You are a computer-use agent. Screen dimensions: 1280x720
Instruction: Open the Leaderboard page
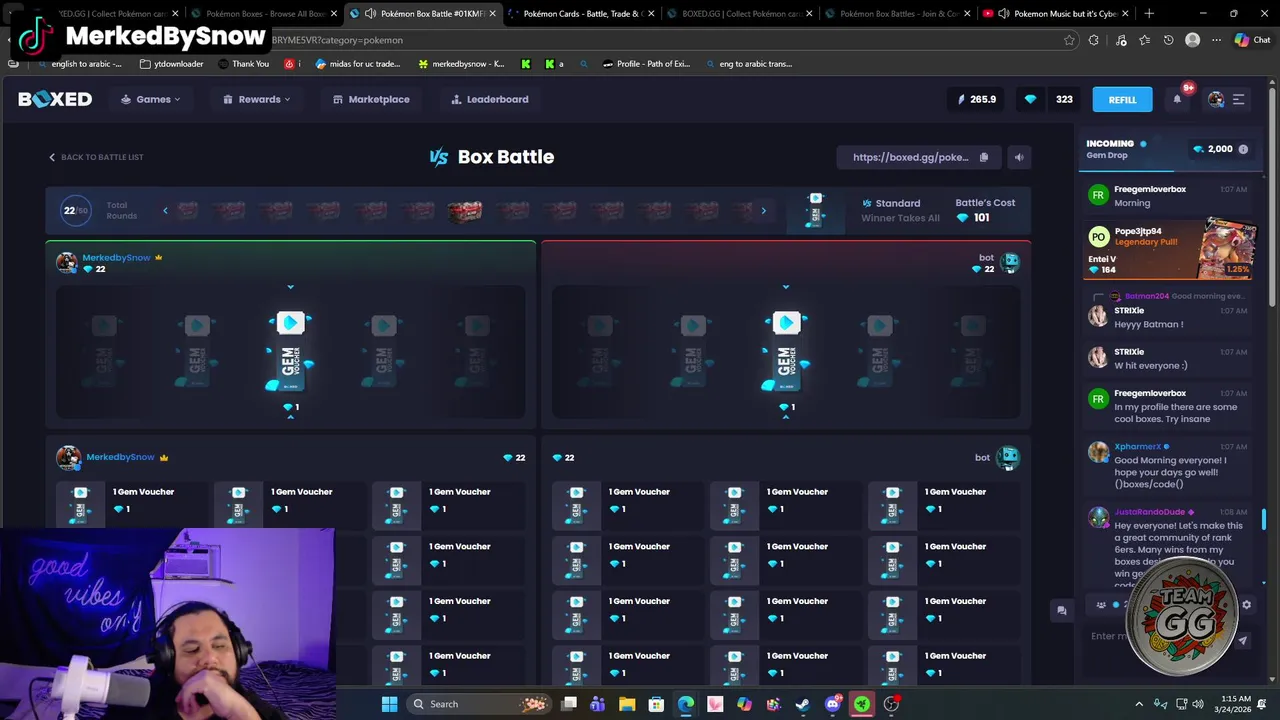pyautogui.click(x=489, y=99)
